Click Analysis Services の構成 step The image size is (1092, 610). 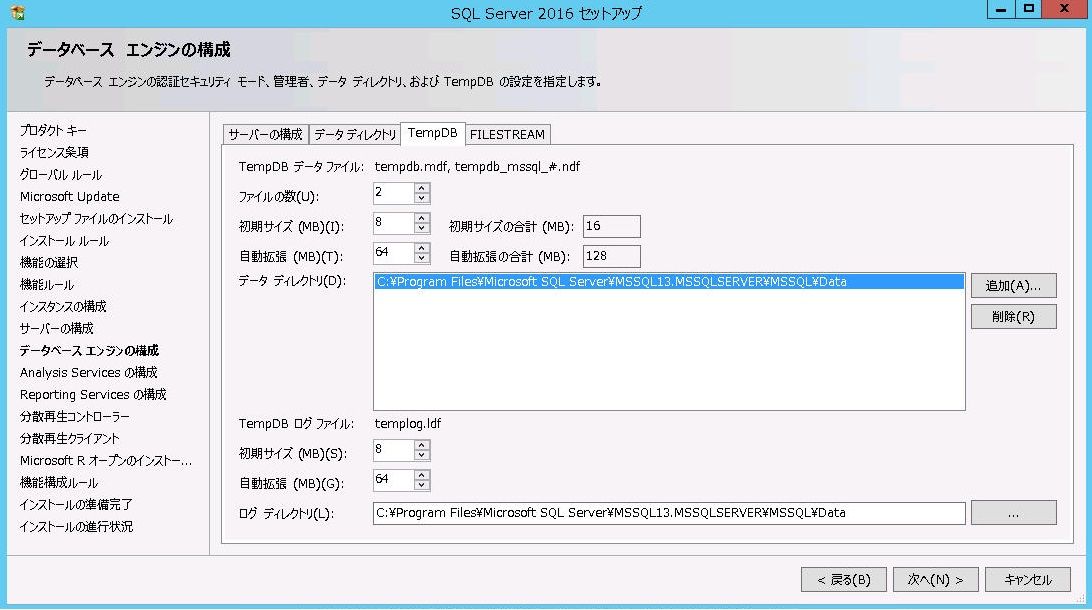click(x=88, y=373)
